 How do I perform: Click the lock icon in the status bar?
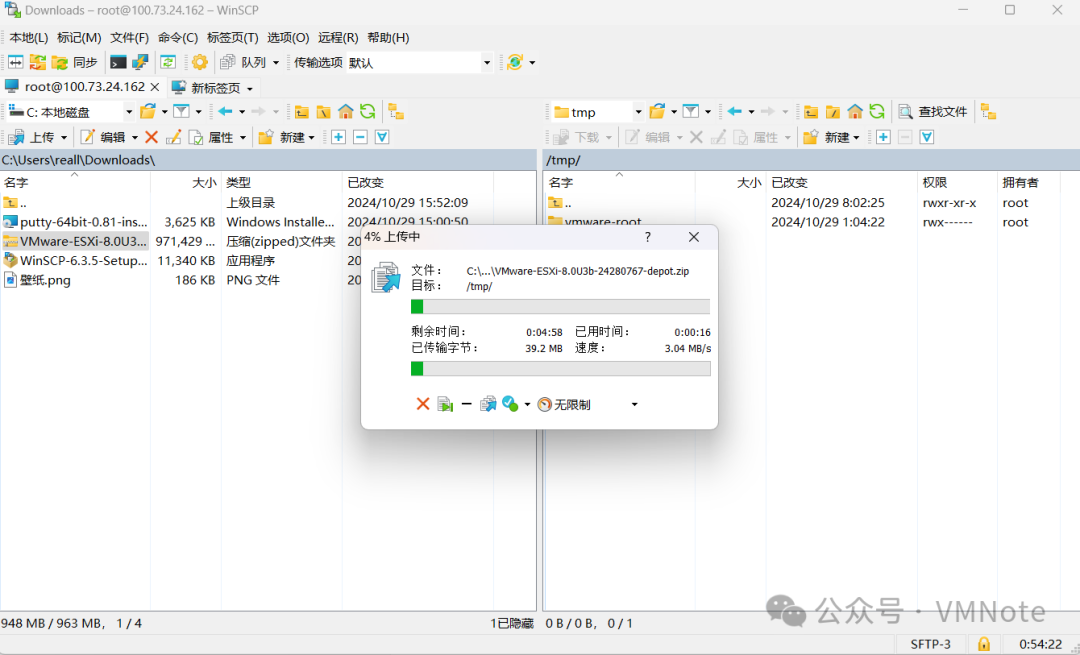[984, 644]
